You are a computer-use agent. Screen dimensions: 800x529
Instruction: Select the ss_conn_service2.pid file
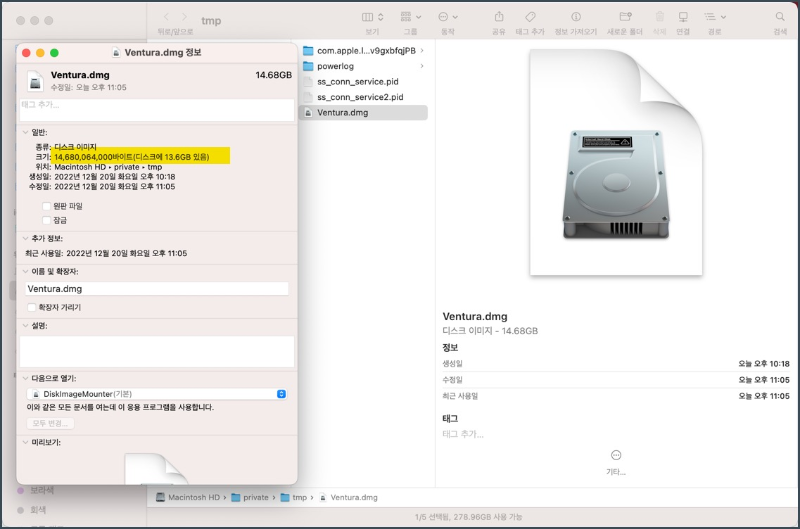[x=365, y=97]
